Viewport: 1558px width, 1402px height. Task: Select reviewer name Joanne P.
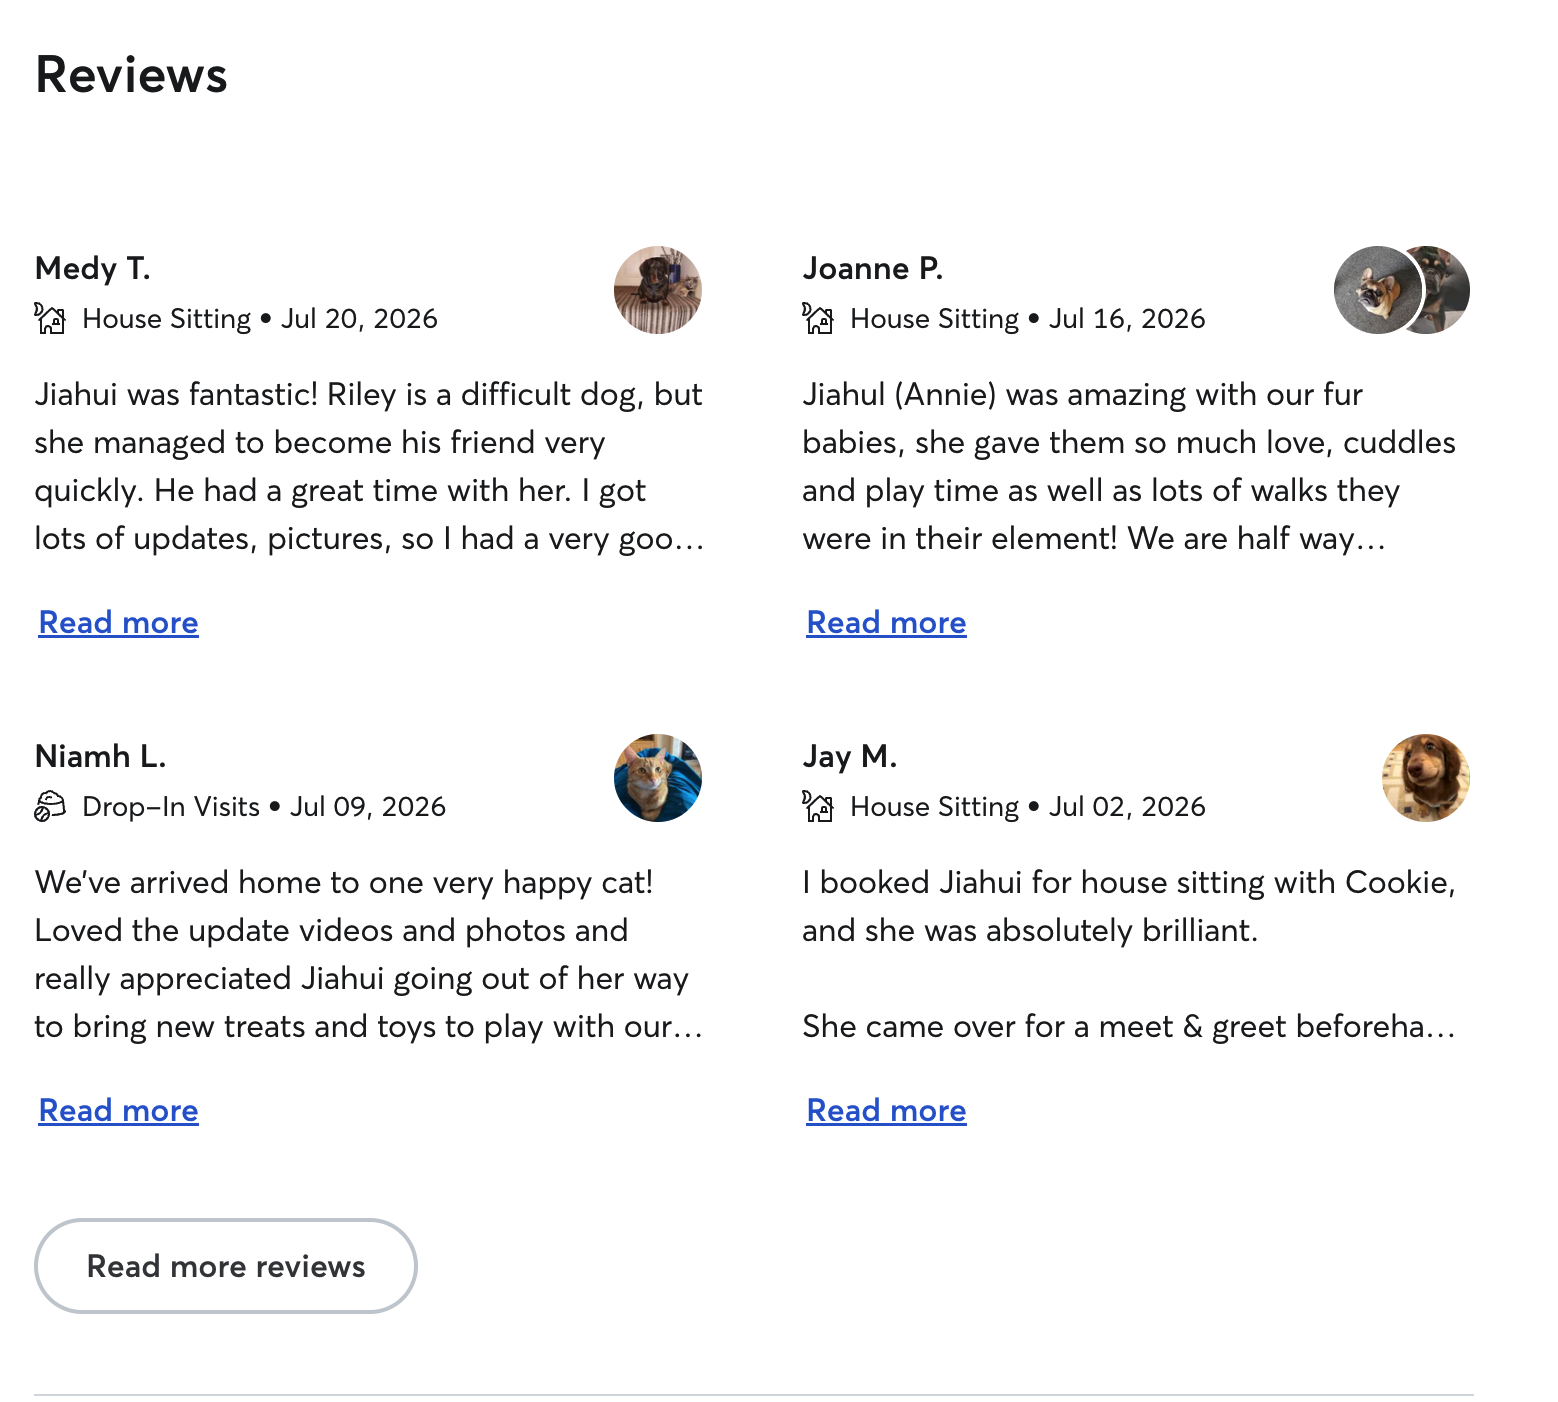pos(873,268)
